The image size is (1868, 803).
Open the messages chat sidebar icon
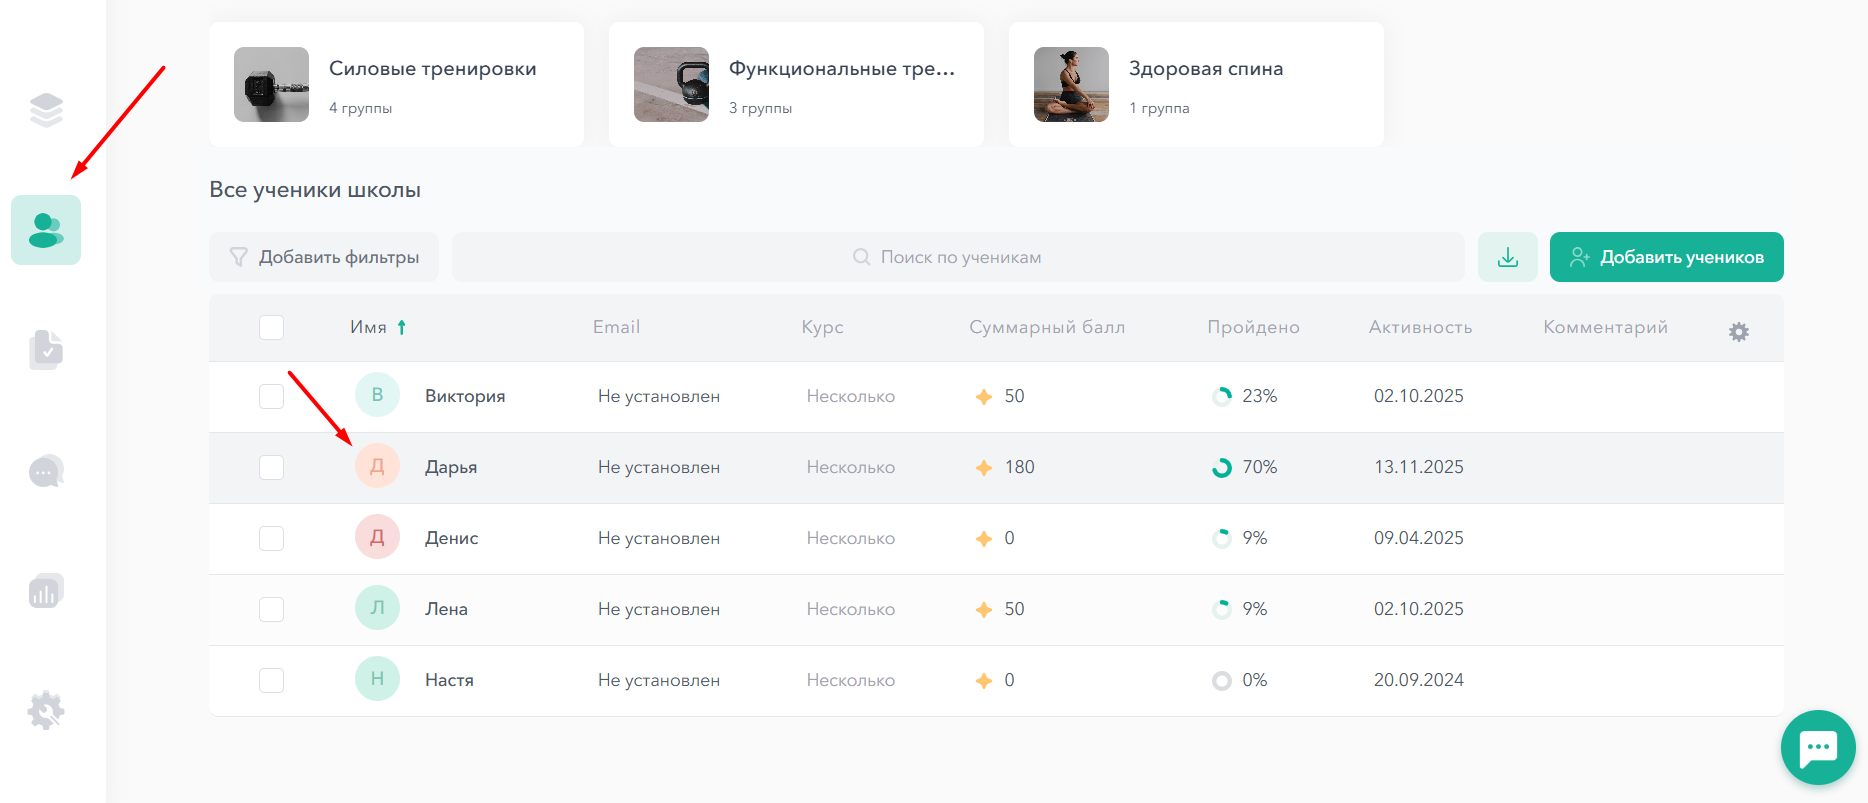pyautogui.click(x=46, y=471)
